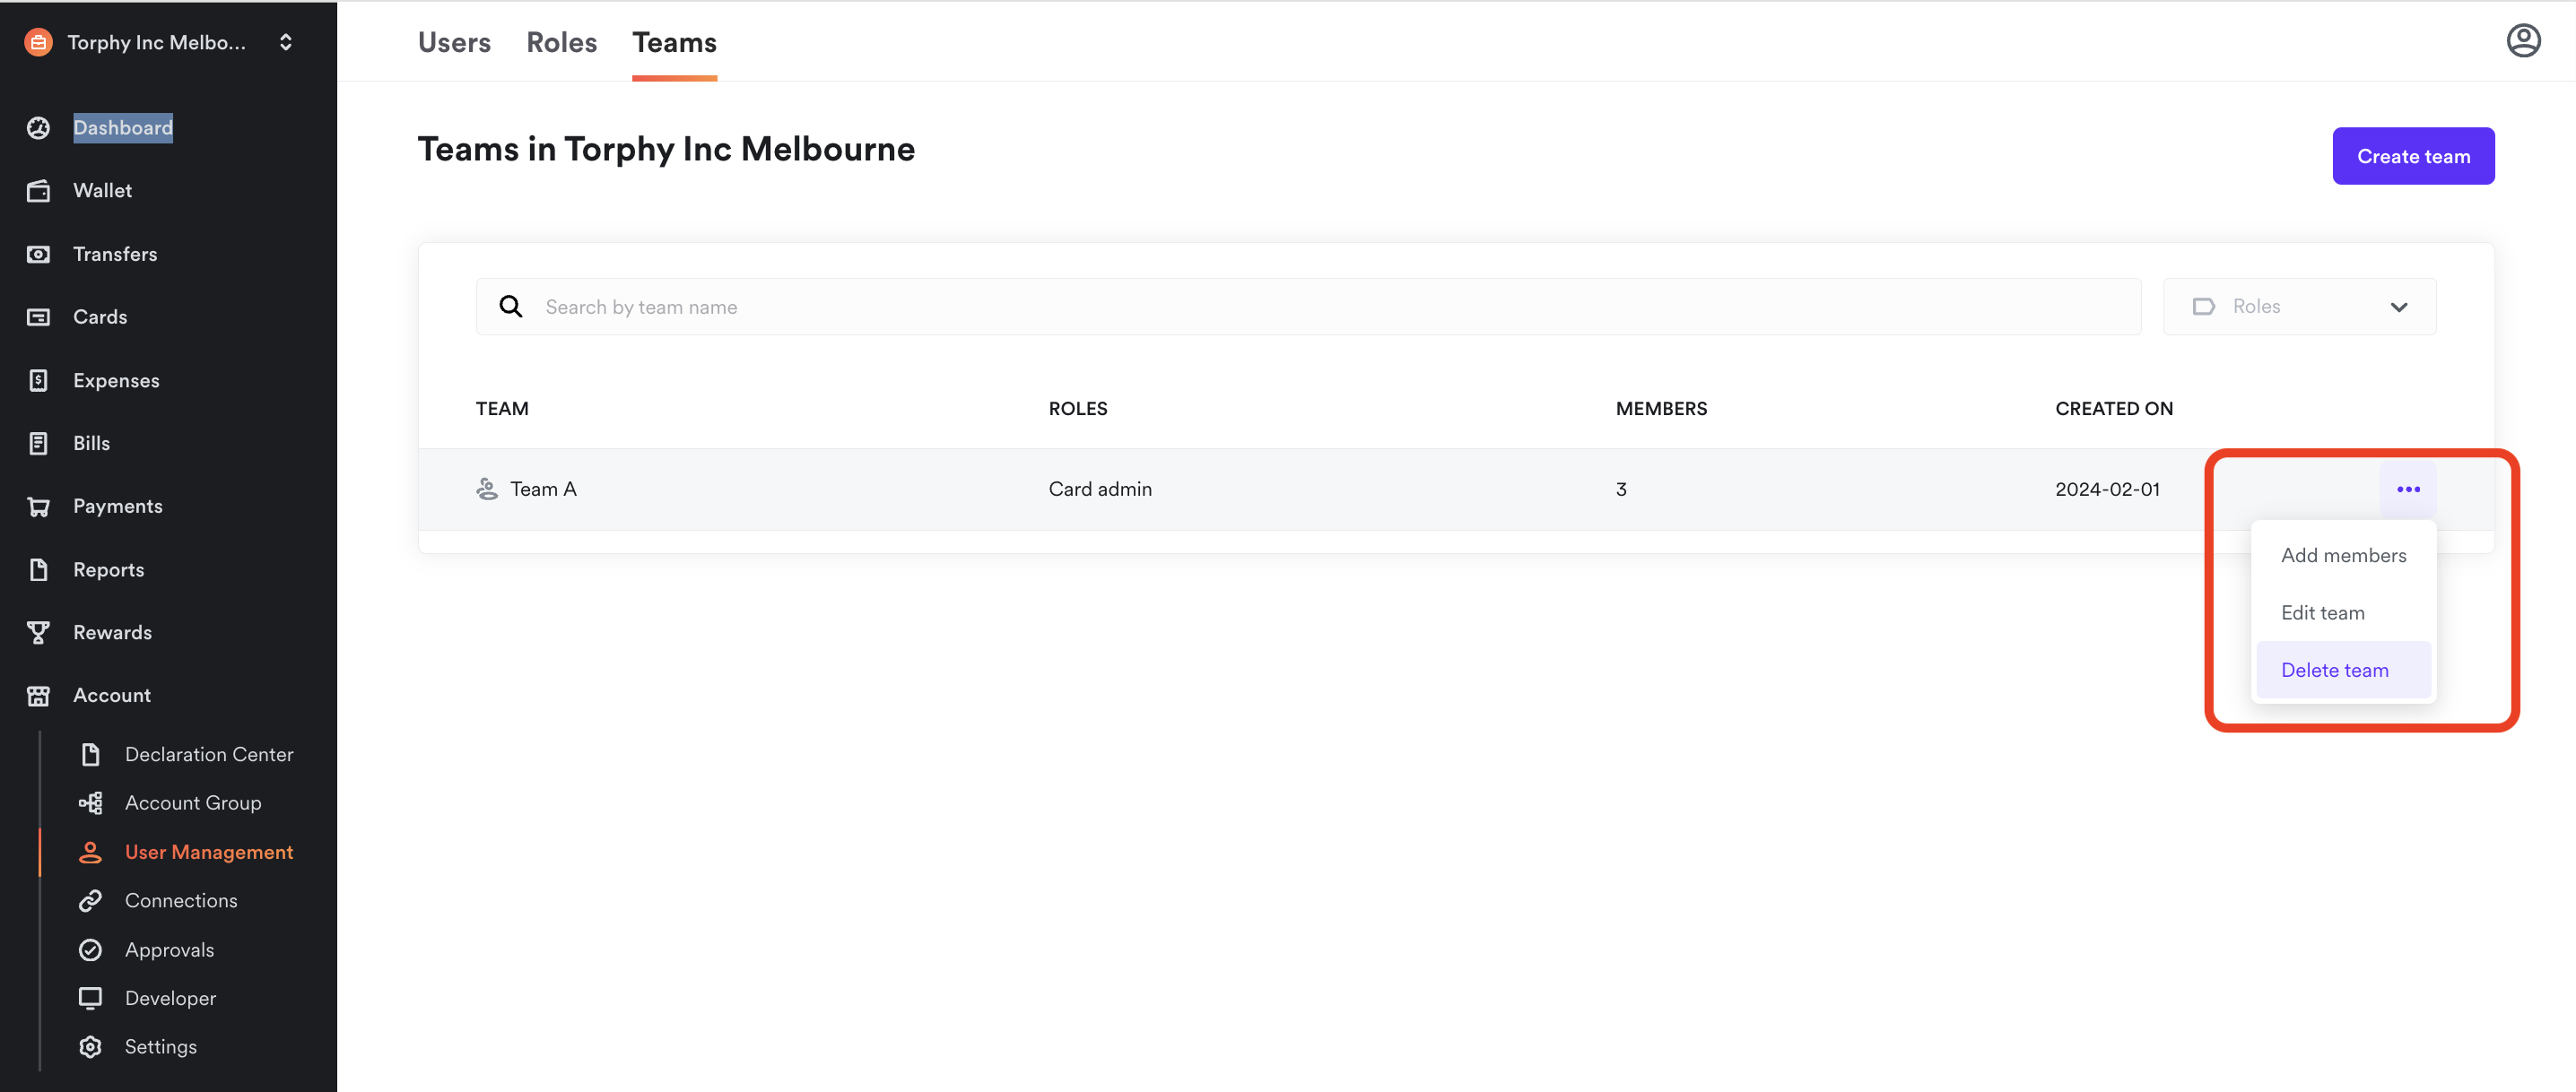Select Delete team from menu
This screenshot has height=1092, width=2576.
2334,670
